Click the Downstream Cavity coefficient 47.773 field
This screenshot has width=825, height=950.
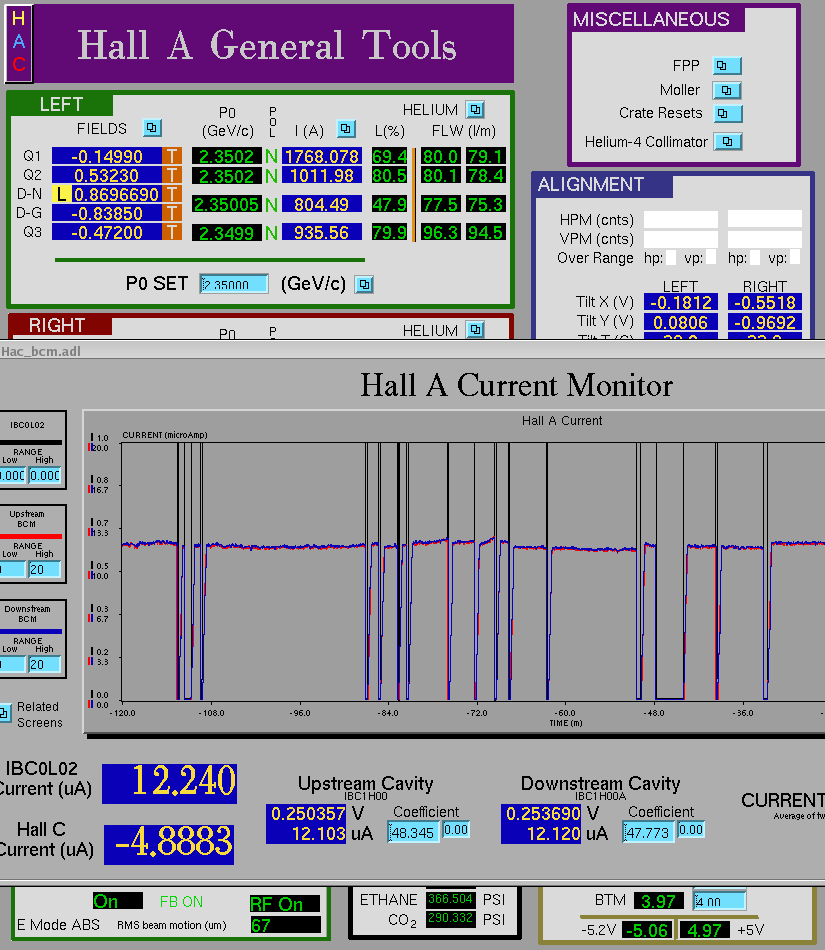(x=648, y=832)
